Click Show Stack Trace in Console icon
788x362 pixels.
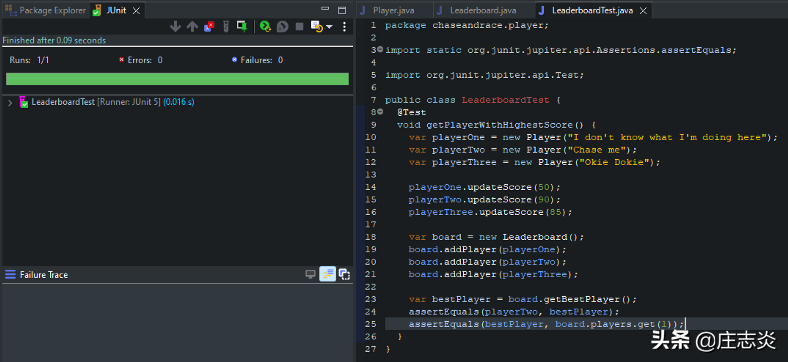[311, 274]
